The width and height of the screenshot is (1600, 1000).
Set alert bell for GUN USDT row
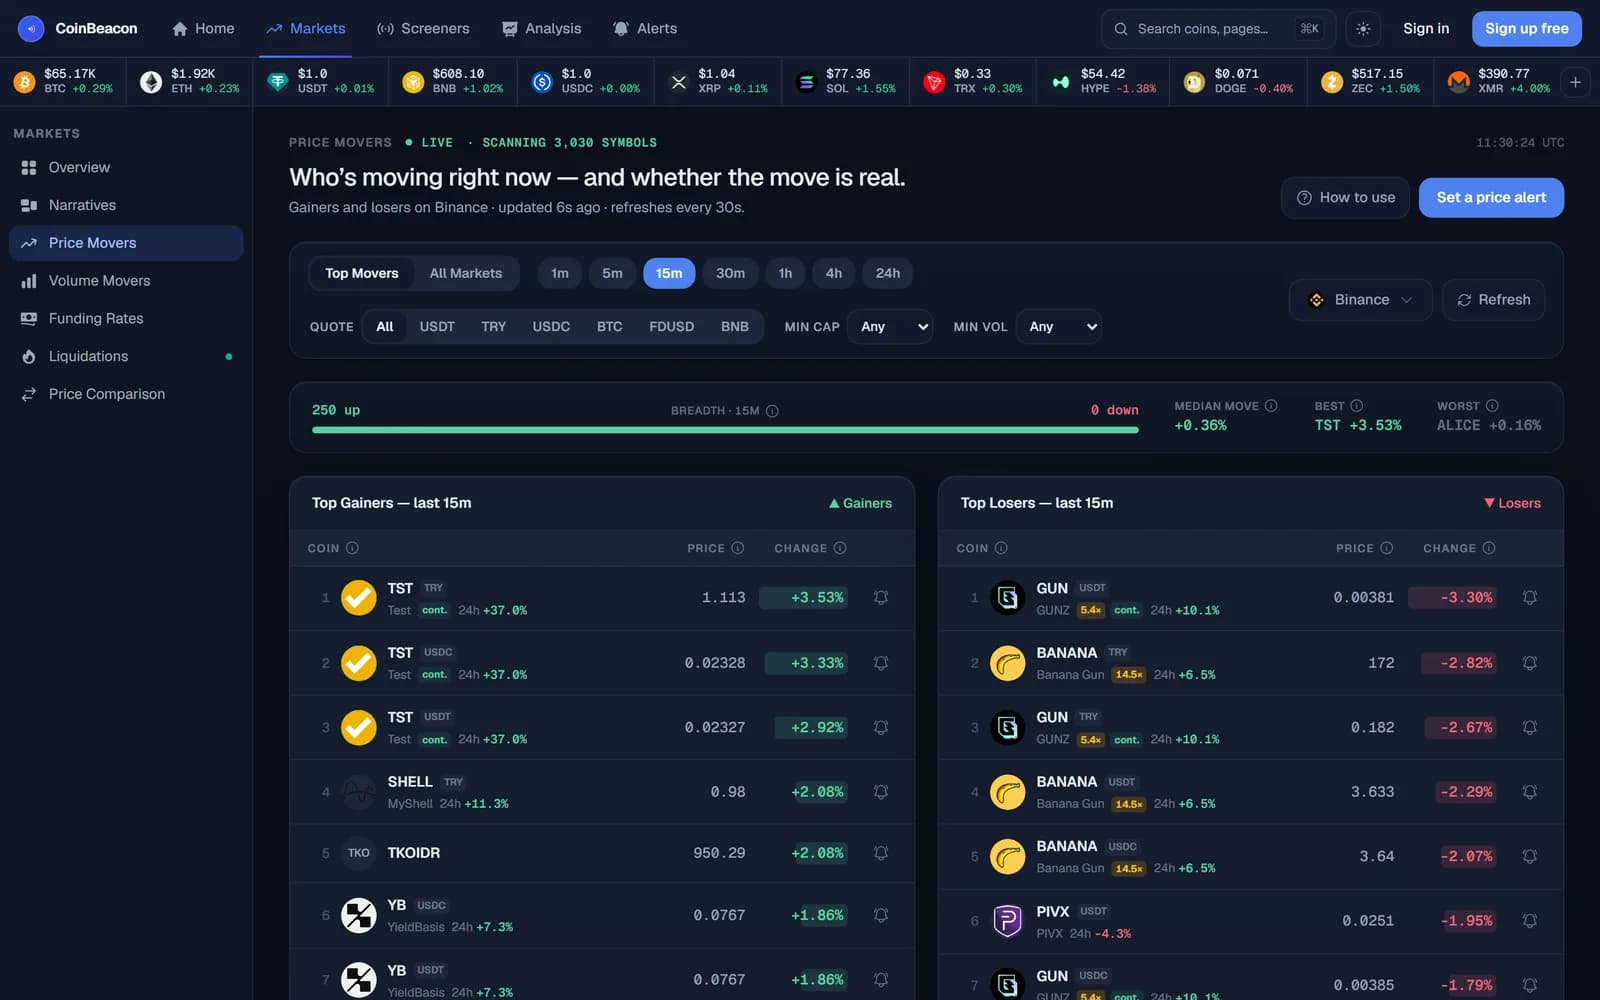click(x=1530, y=598)
